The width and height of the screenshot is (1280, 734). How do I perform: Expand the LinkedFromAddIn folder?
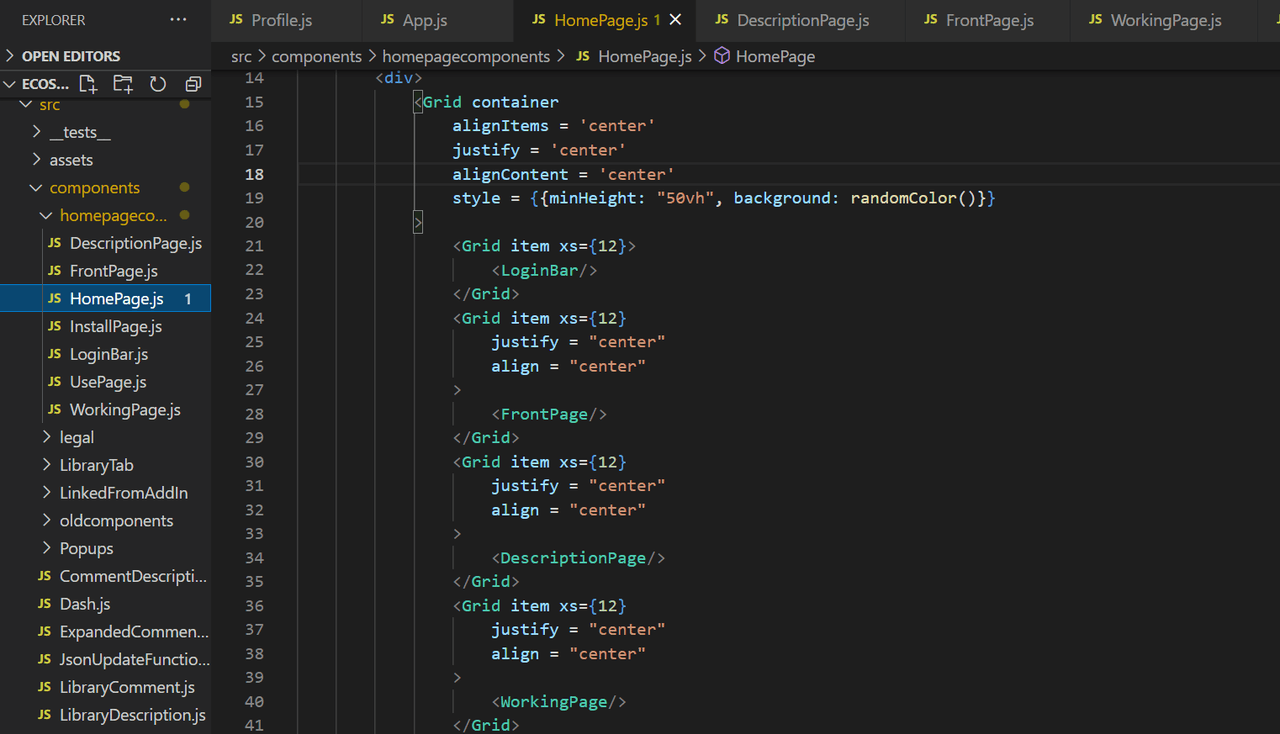coord(46,493)
